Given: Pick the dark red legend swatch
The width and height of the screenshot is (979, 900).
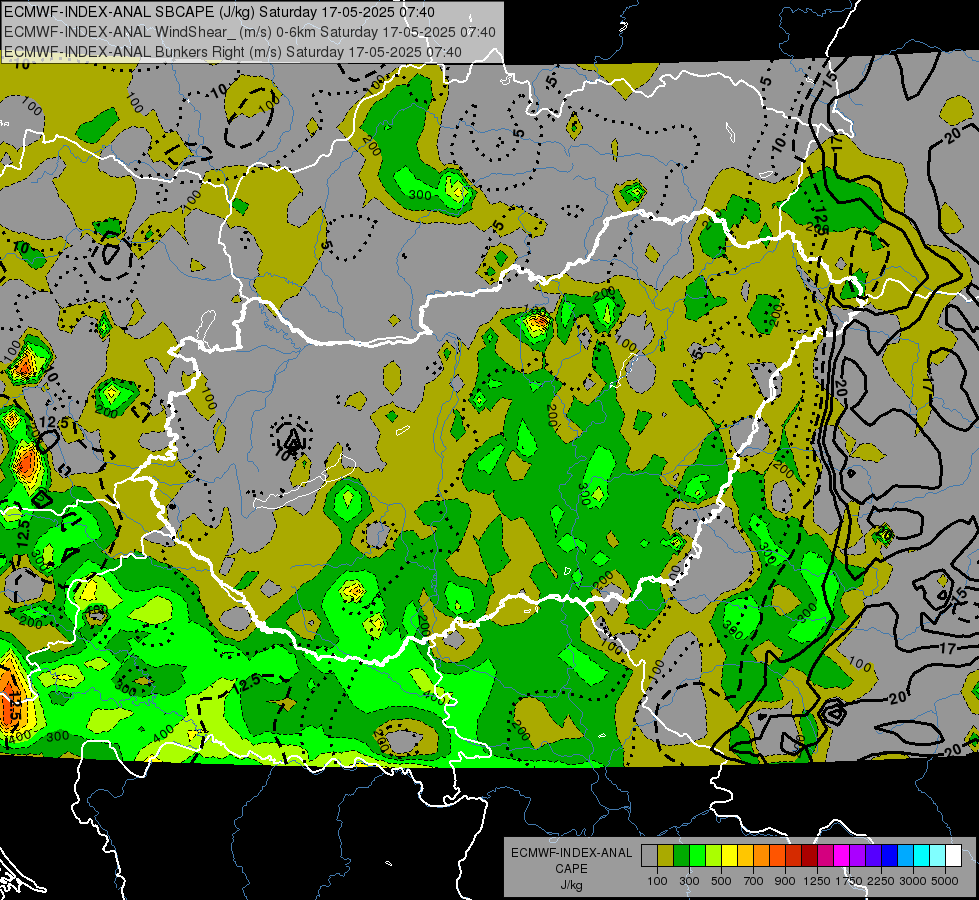Looking at the screenshot, I should (809, 855).
